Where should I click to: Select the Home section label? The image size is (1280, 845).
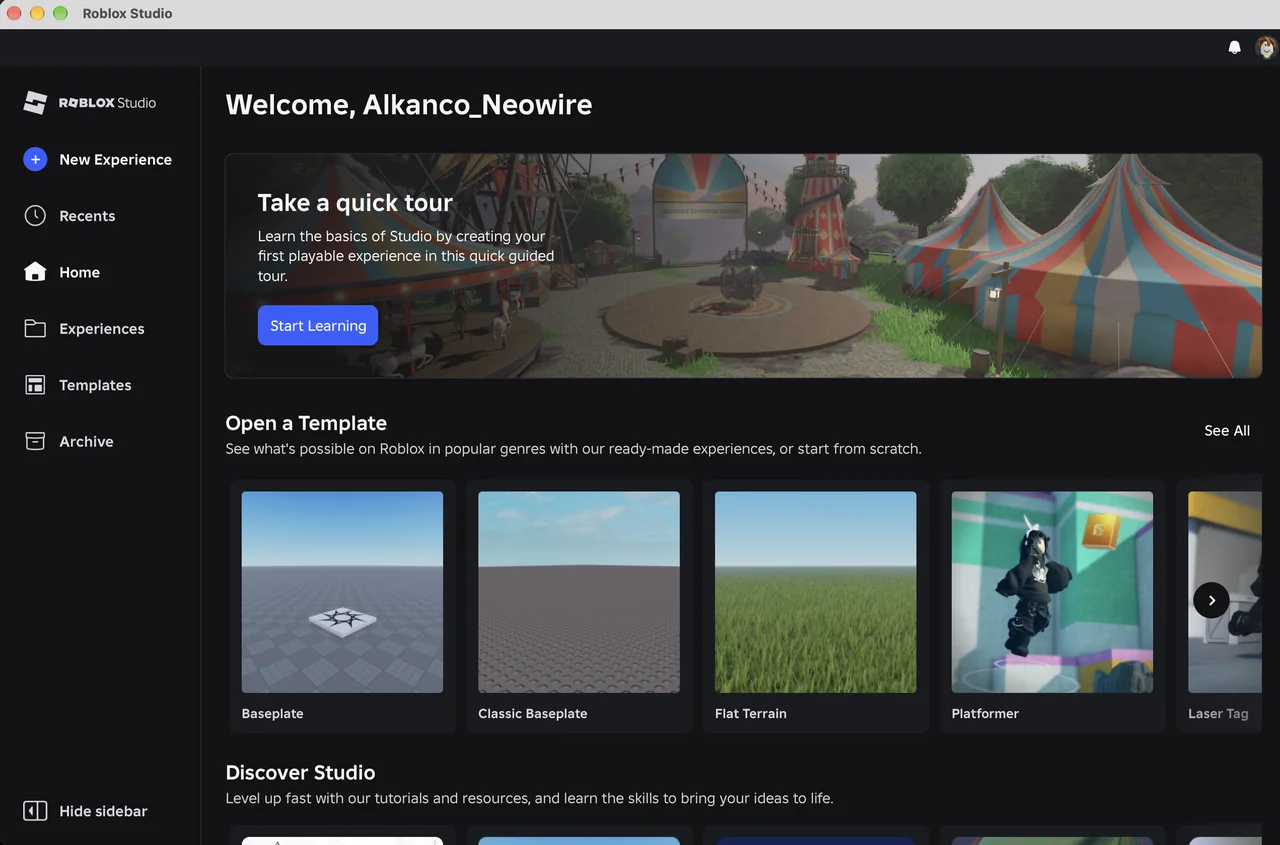coord(79,272)
